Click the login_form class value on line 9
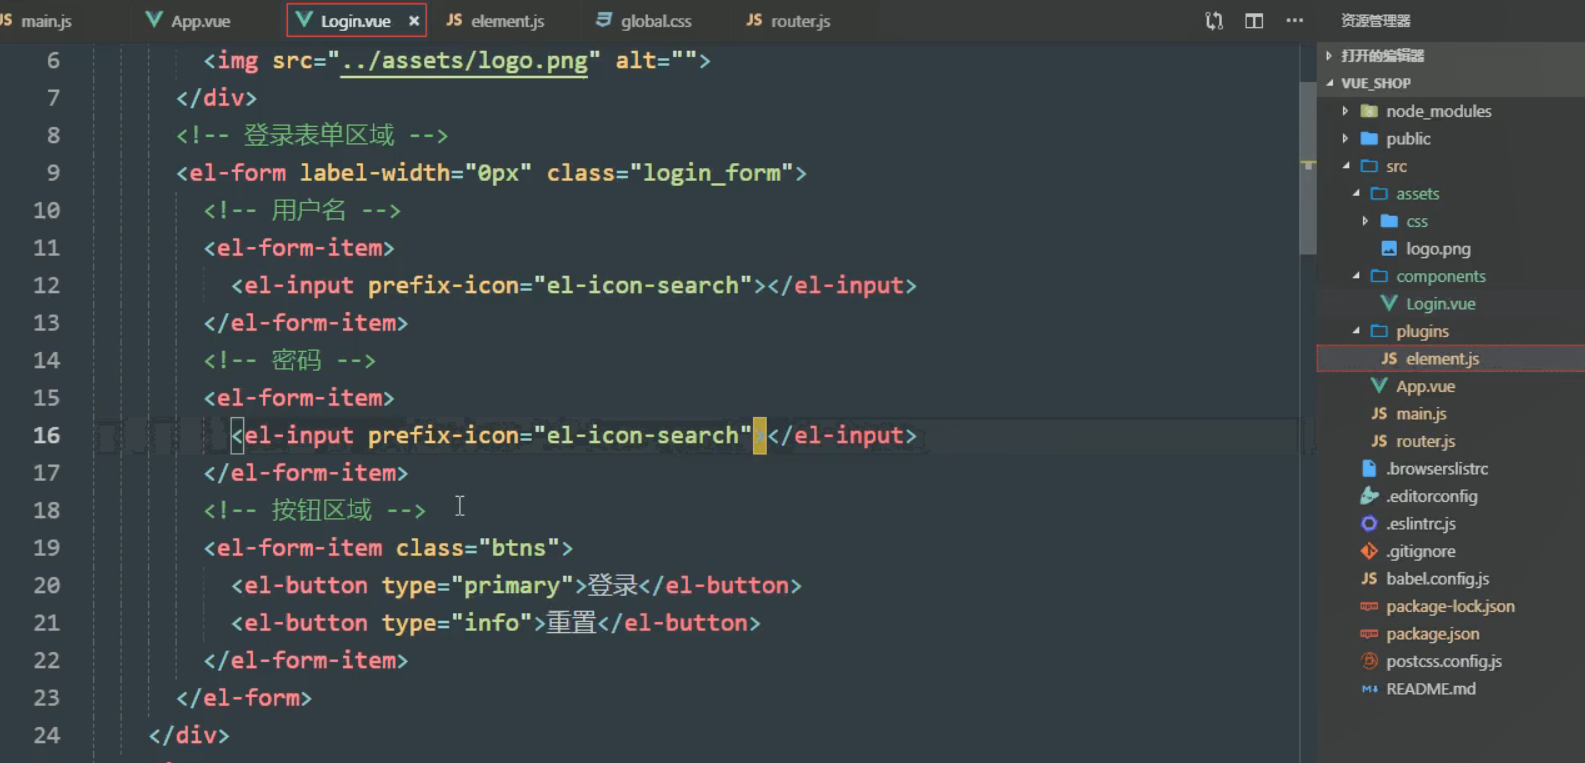Image resolution: width=1585 pixels, height=763 pixels. 711,173
